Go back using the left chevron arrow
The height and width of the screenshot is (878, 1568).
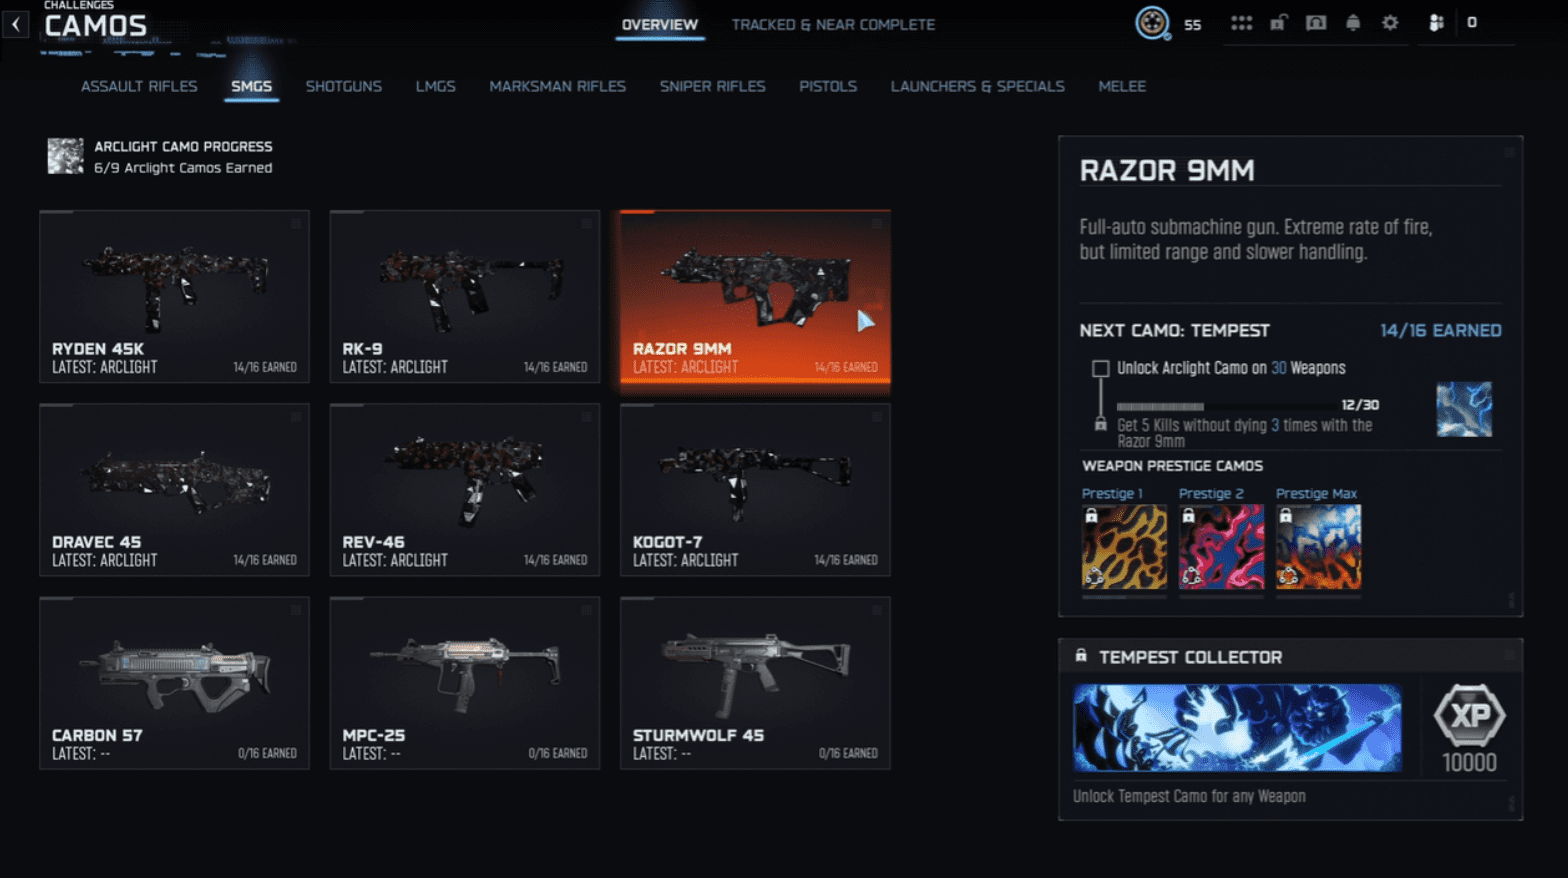coord(16,25)
